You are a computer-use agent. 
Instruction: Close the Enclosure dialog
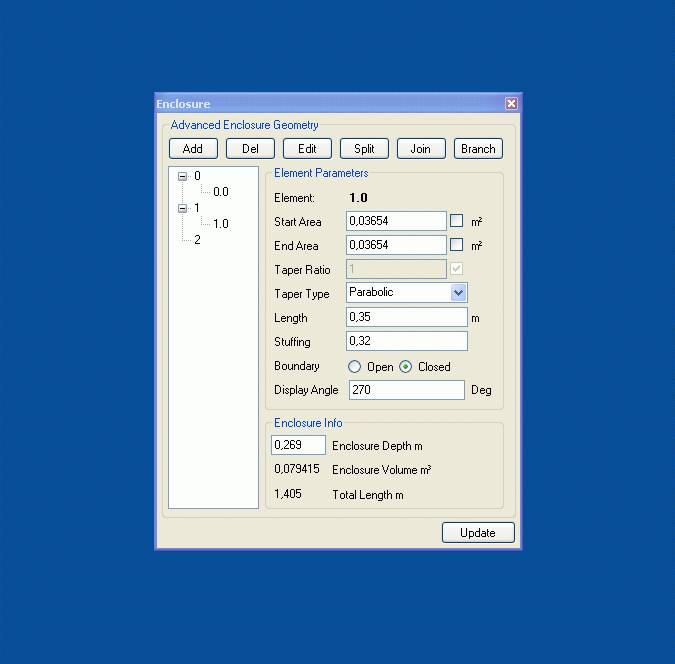511,103
